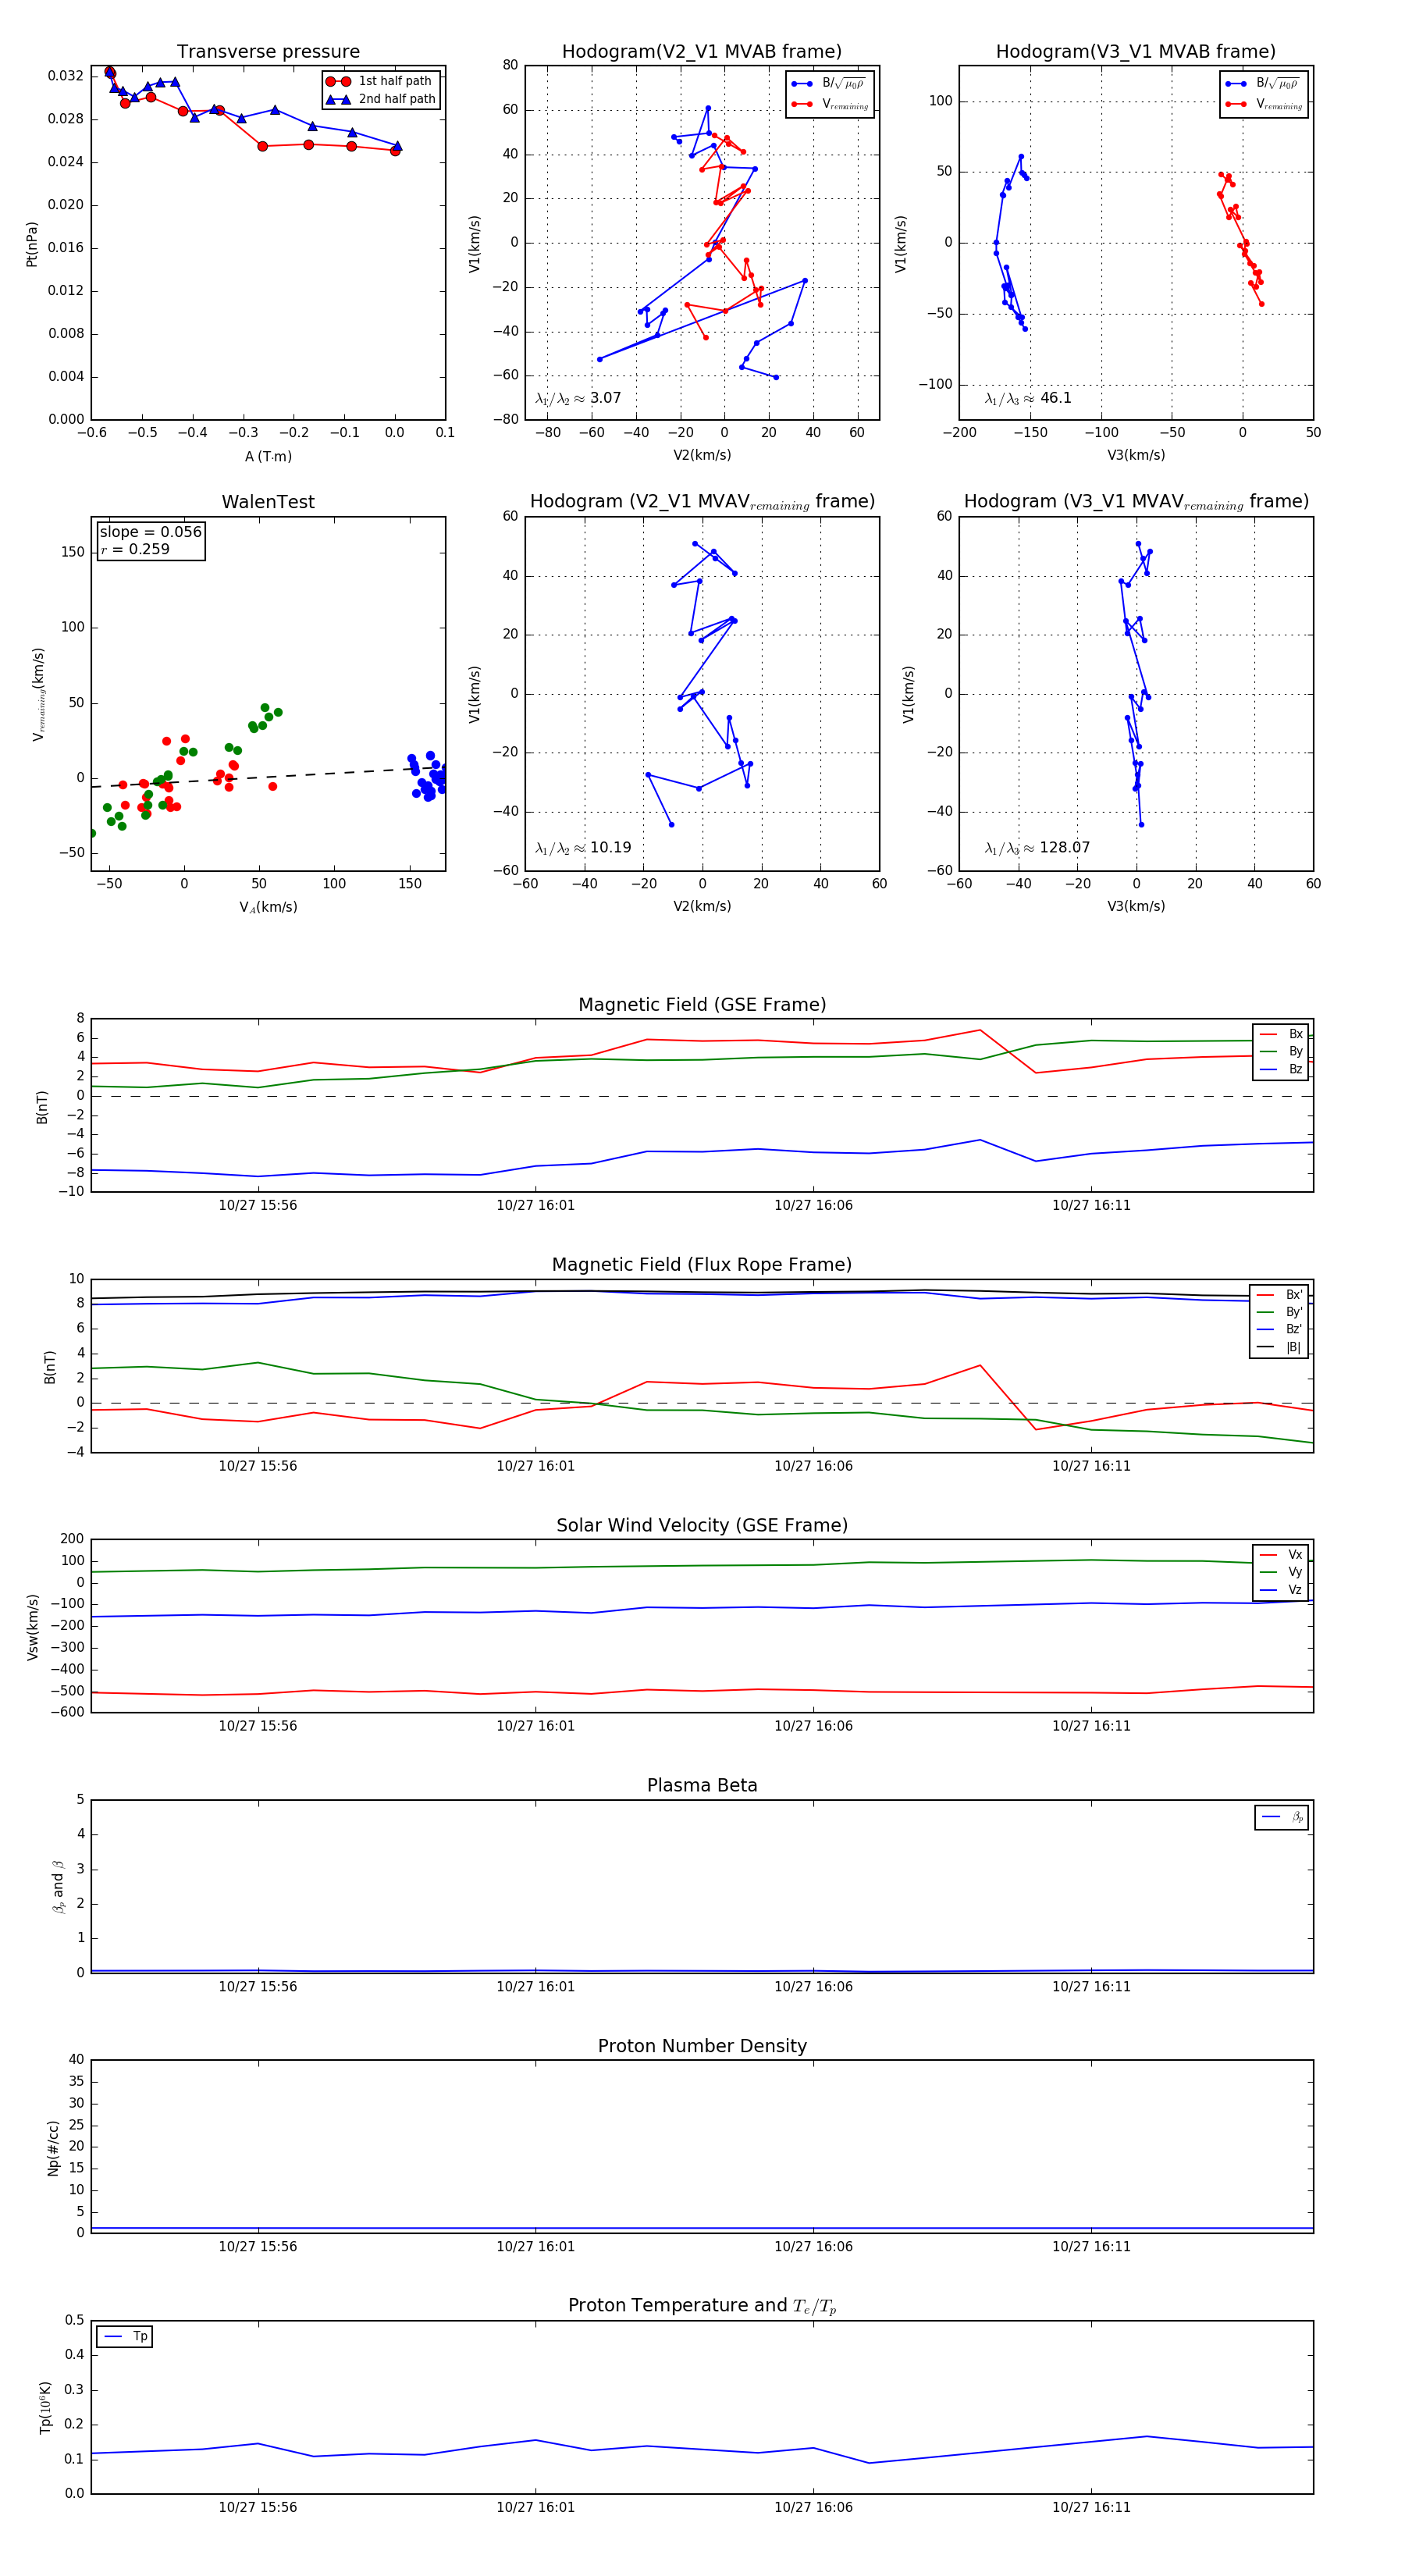Click the 'Proton Number Density' title
This screenshot has width=1405, height=2576.
coord(702,2046)
